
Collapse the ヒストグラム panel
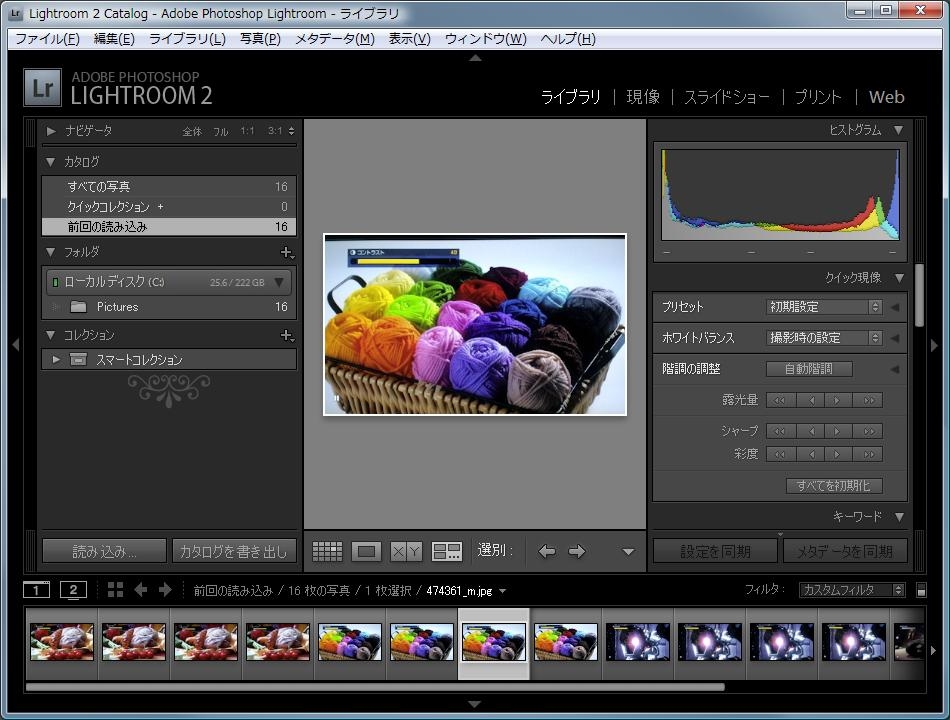pos(898,130)
